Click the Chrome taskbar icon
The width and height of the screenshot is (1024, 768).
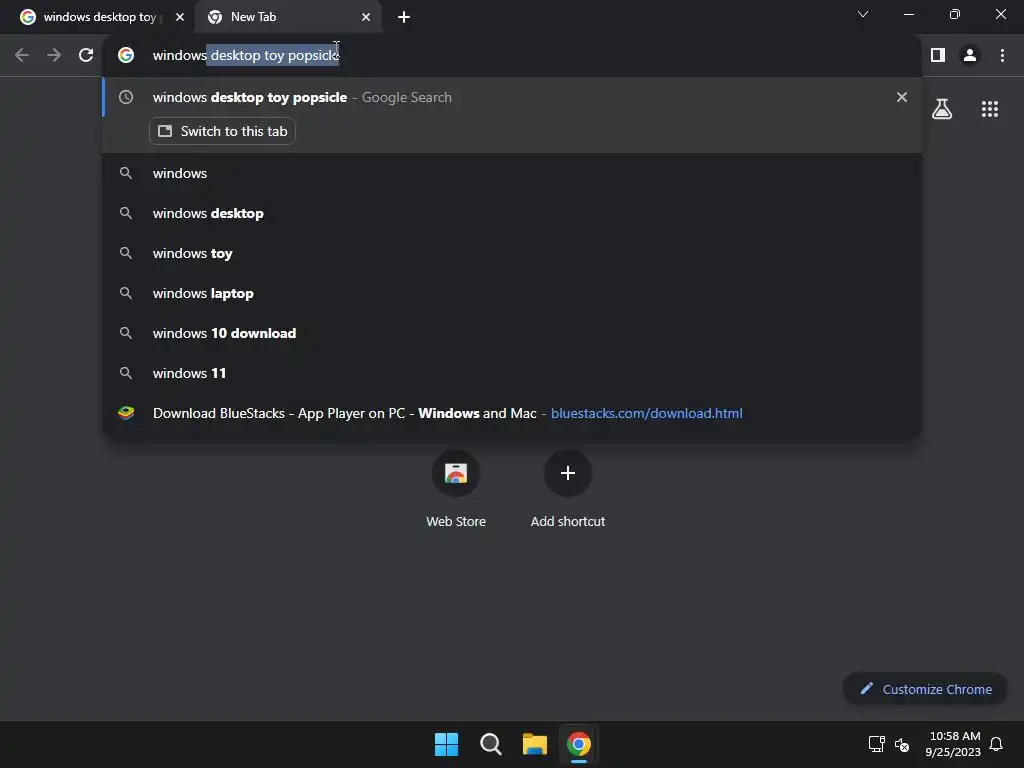coord(579,744)
